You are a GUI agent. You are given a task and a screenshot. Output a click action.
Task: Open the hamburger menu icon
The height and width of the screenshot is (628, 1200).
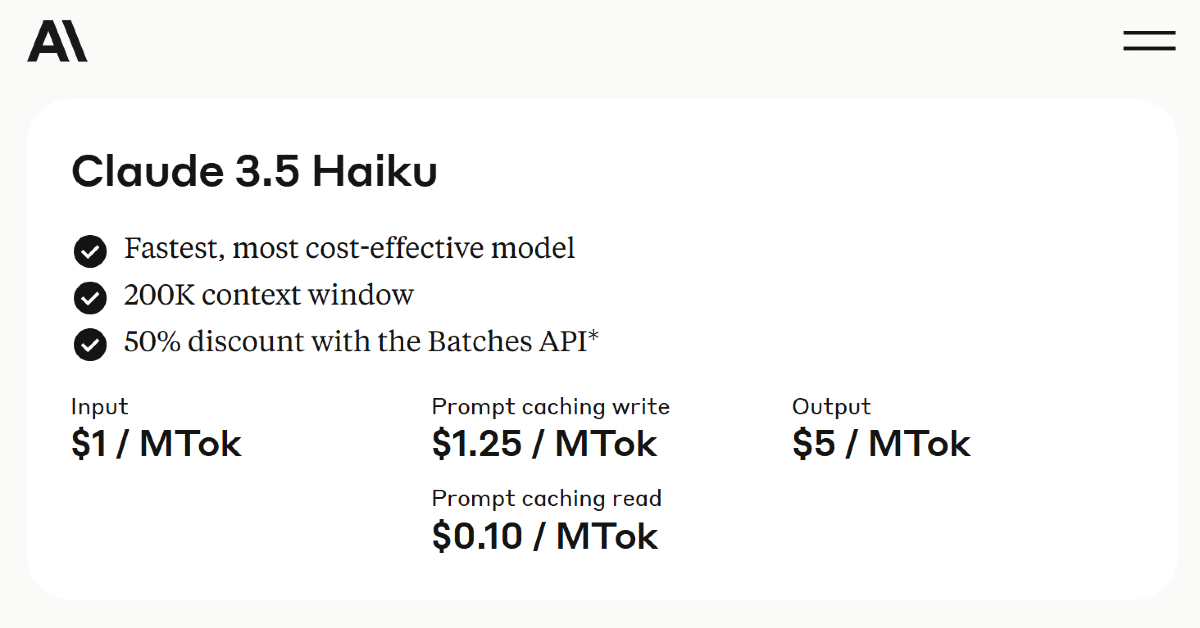[1149, 41]
